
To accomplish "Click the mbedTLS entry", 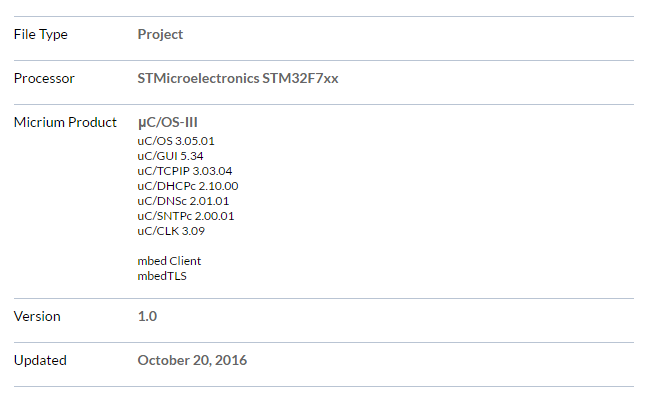I will (x=162, y=276).
